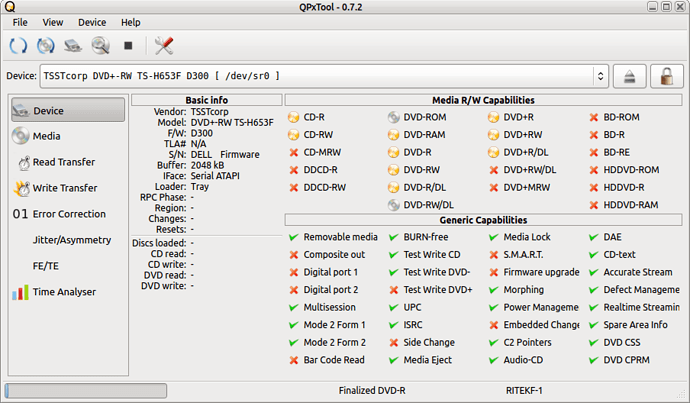Click the refresh device list toolbar icon
The width and height of the screenshot is (690, 403).
point(18,45)
